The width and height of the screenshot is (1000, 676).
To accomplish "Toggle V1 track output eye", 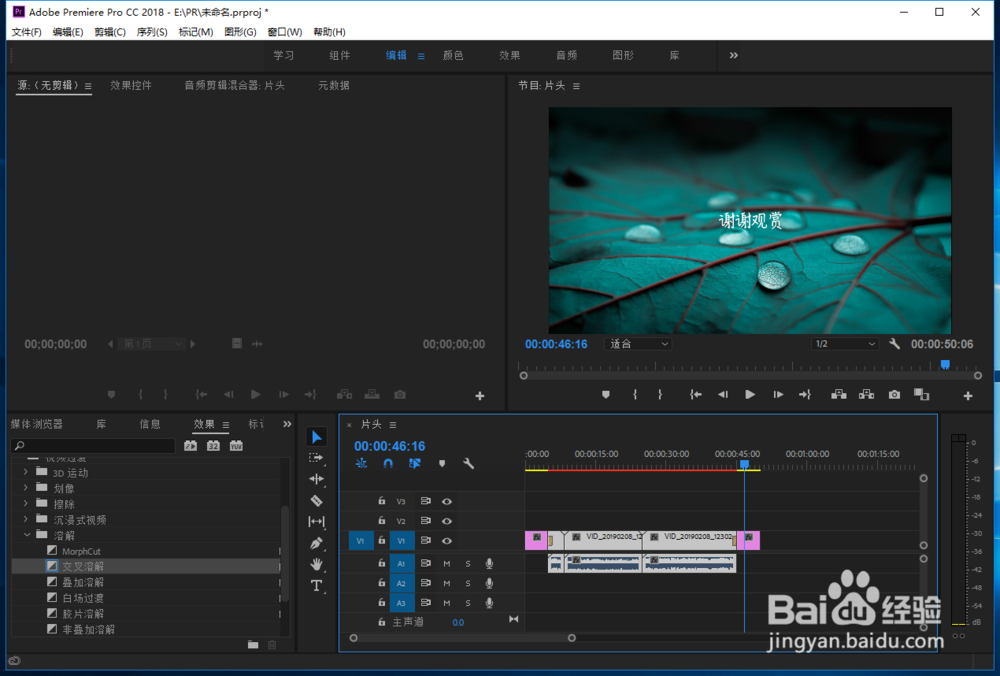I will 447,541.
